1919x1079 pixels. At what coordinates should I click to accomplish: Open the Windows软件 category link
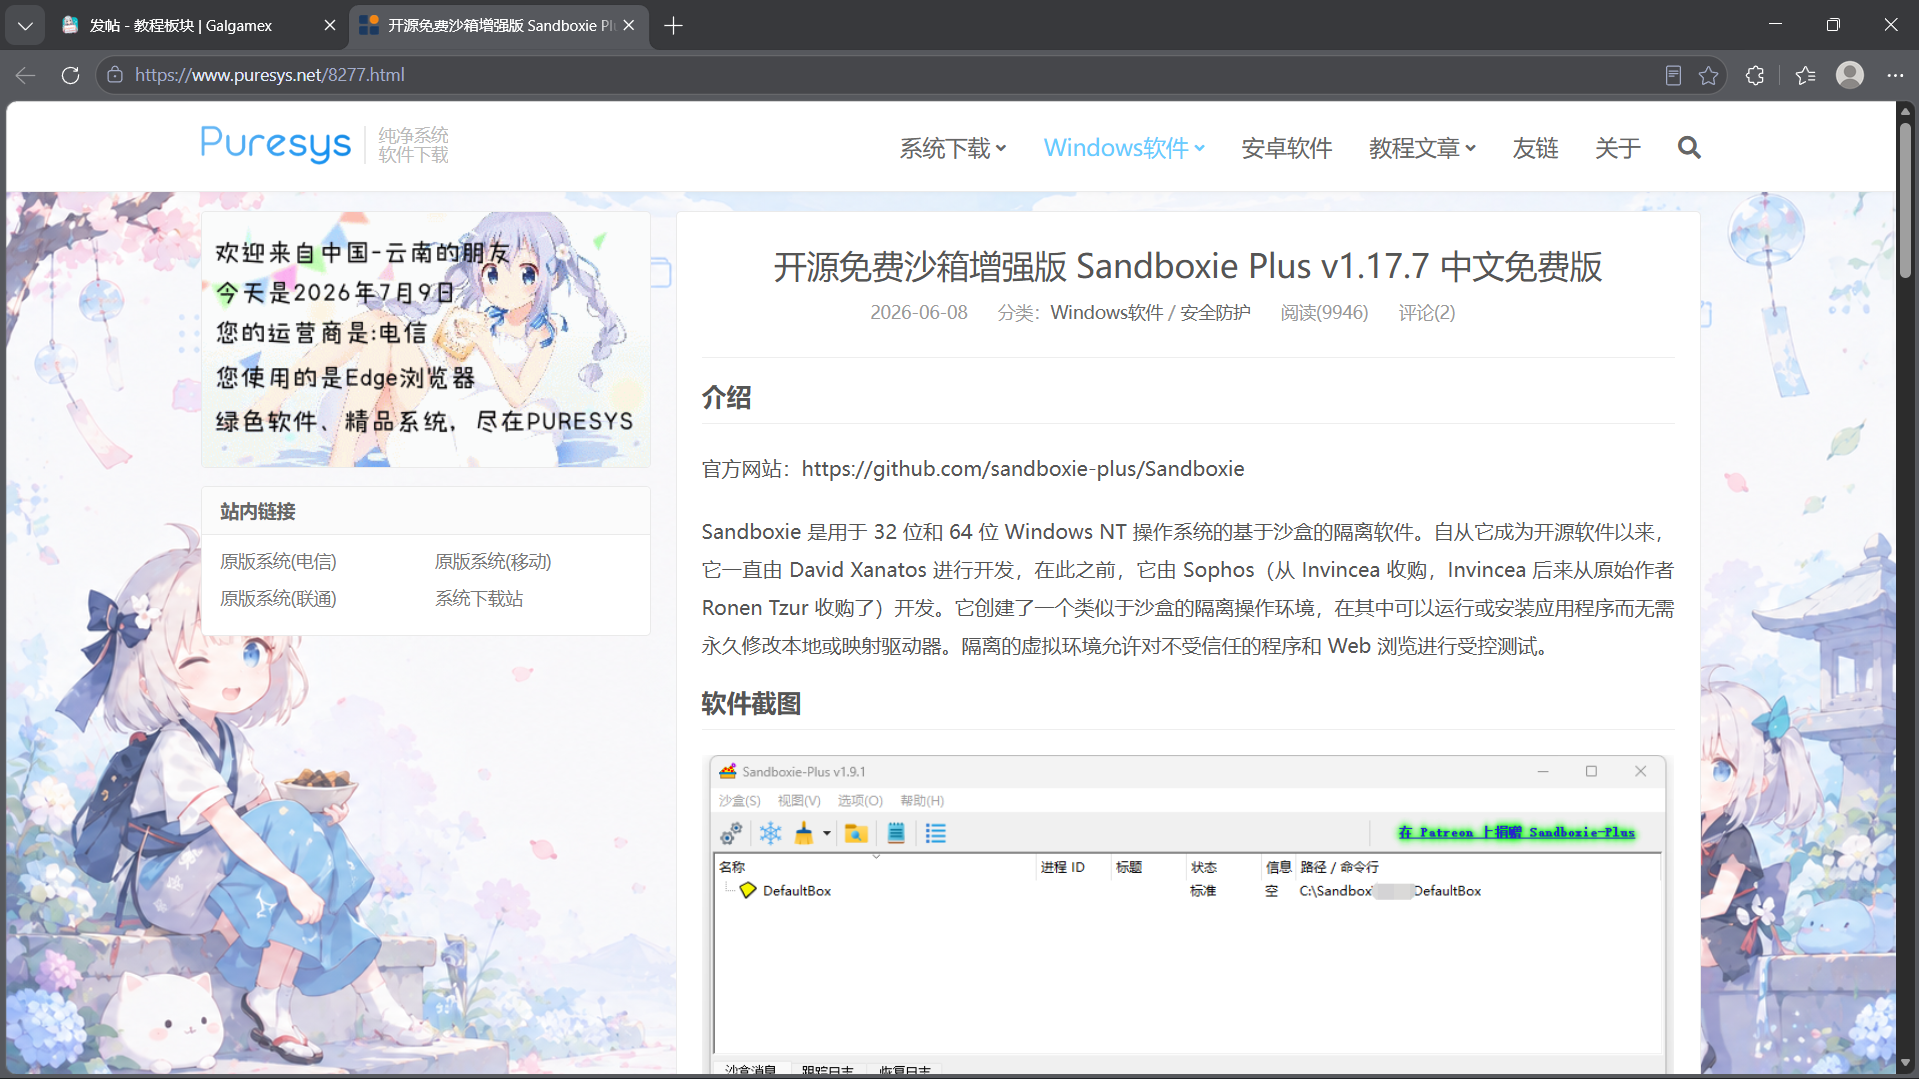(1106, 312)
